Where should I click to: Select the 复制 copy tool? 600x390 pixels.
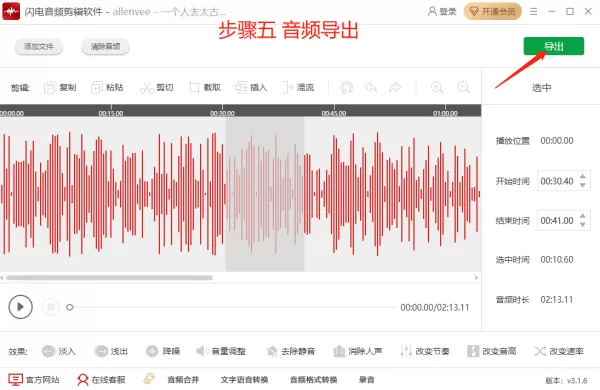60,88
